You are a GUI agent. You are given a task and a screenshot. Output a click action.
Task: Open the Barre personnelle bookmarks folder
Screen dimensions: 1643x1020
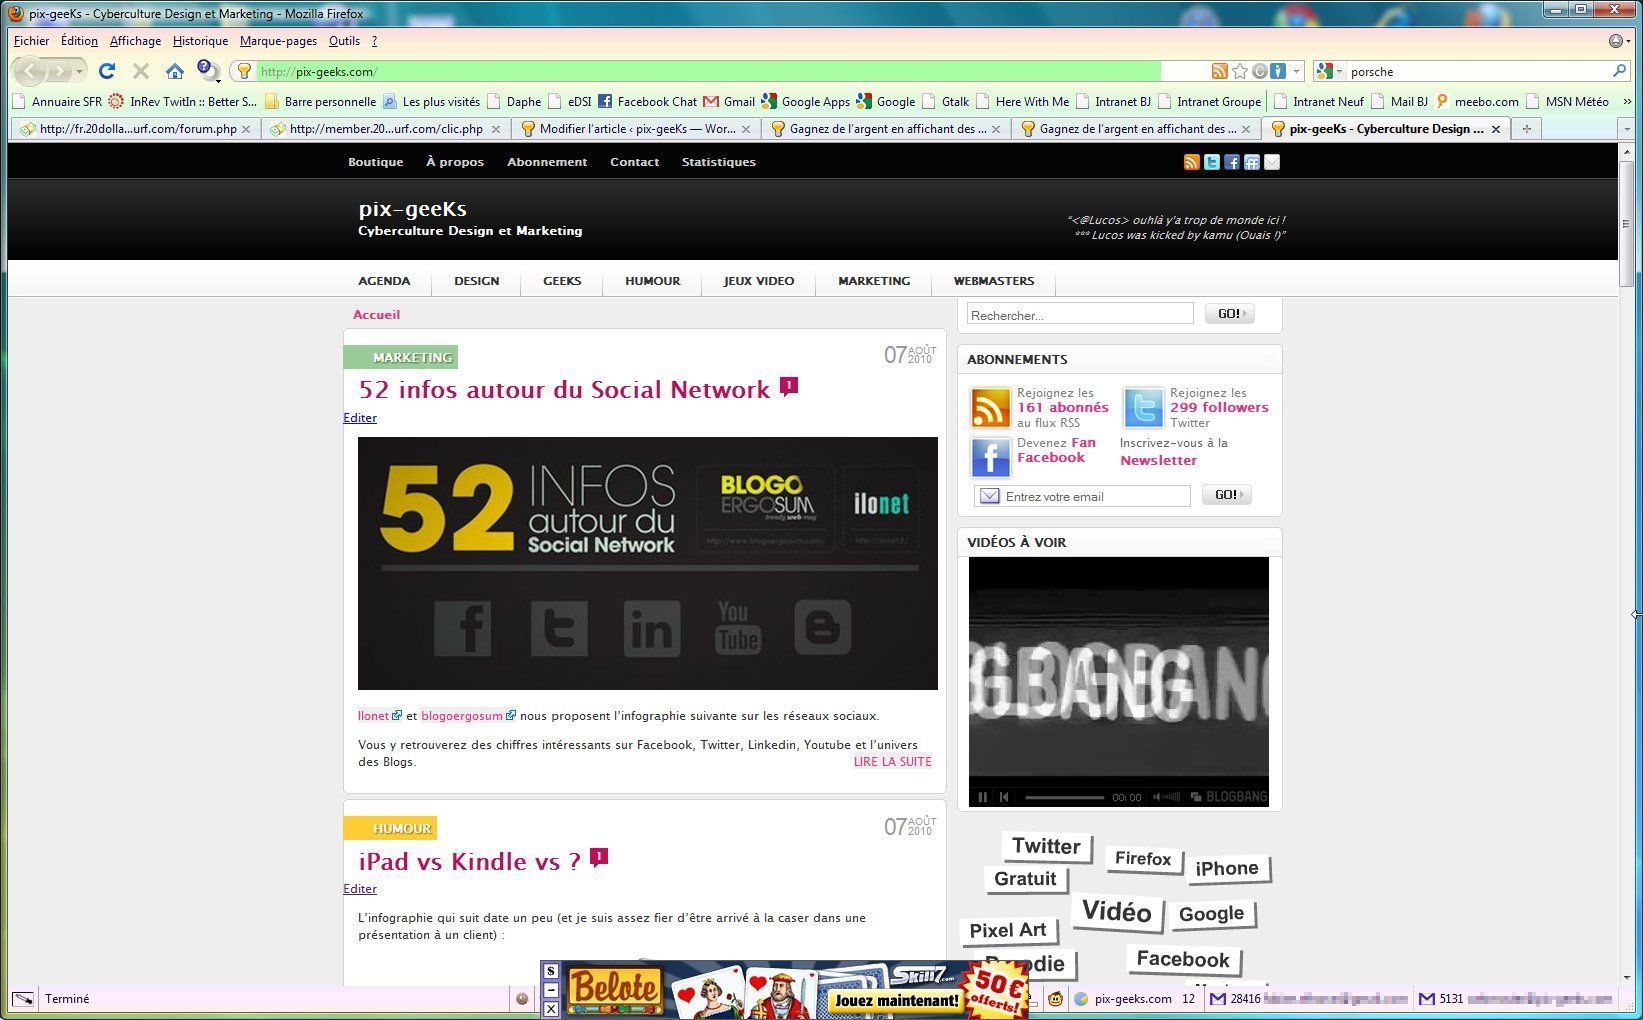click(320, 101)
